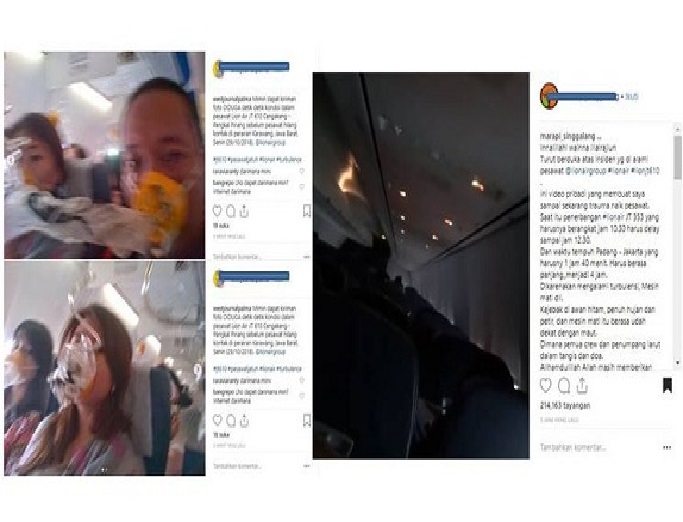This screenshot has width=683, height=522.
Task: Open comments on the airplane cabin video post
Action: (564, 386)
